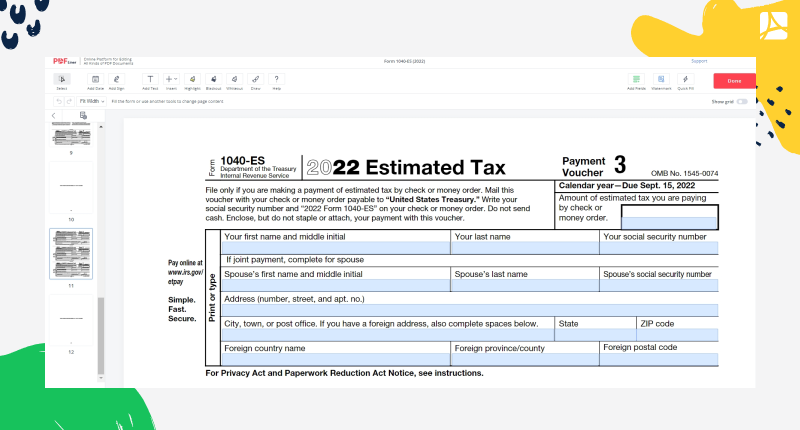Click the thumbnail panel scrollbar
Screen dimensions: 800x430
tap(101, 336)
